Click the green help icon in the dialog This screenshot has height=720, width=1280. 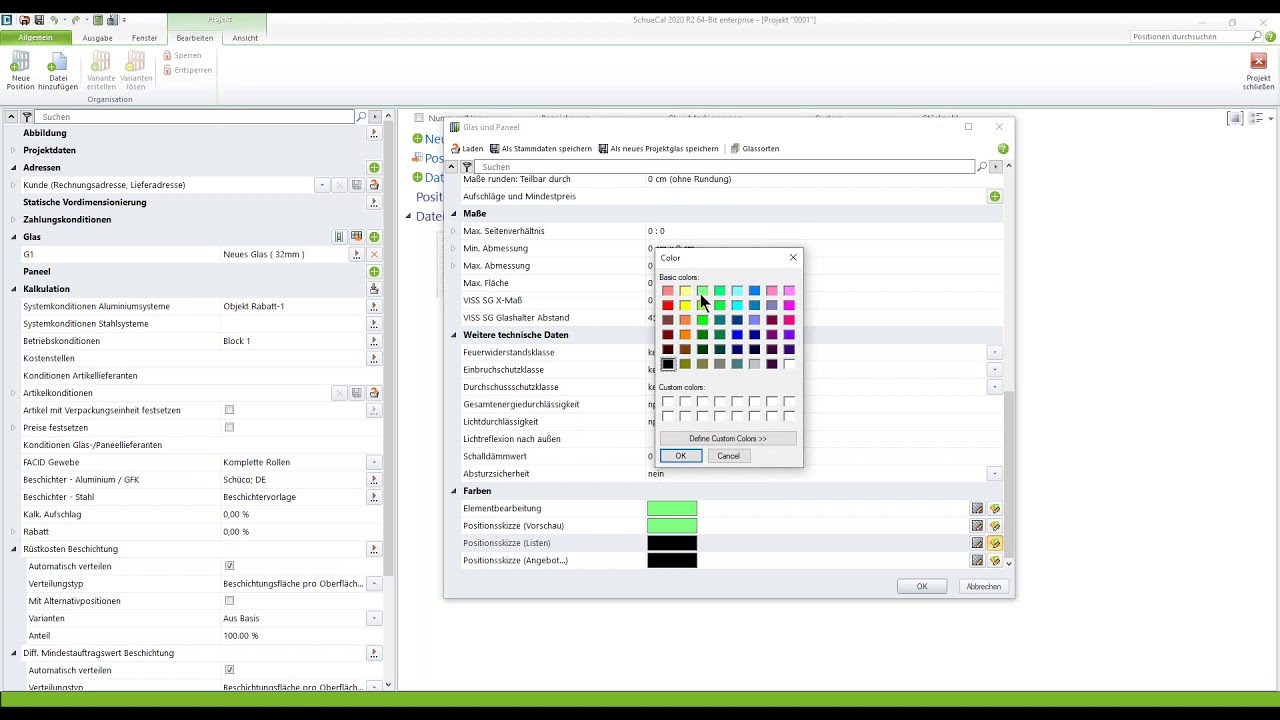1003,149
